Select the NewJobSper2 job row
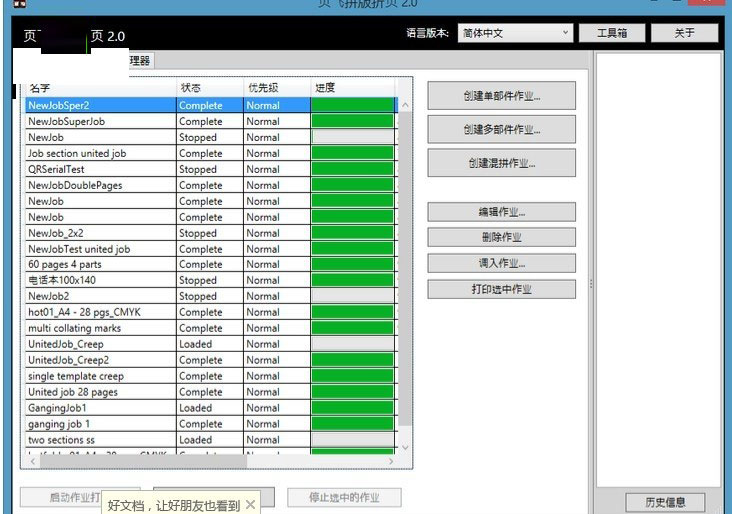Image resolution: width=732 pixels, height=514 pixels. tap(210, 106)
